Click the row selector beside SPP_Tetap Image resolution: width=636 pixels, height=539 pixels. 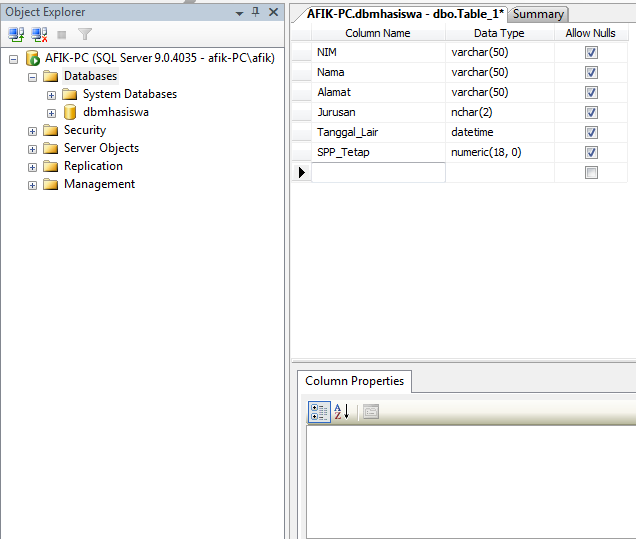pos(302,152)
